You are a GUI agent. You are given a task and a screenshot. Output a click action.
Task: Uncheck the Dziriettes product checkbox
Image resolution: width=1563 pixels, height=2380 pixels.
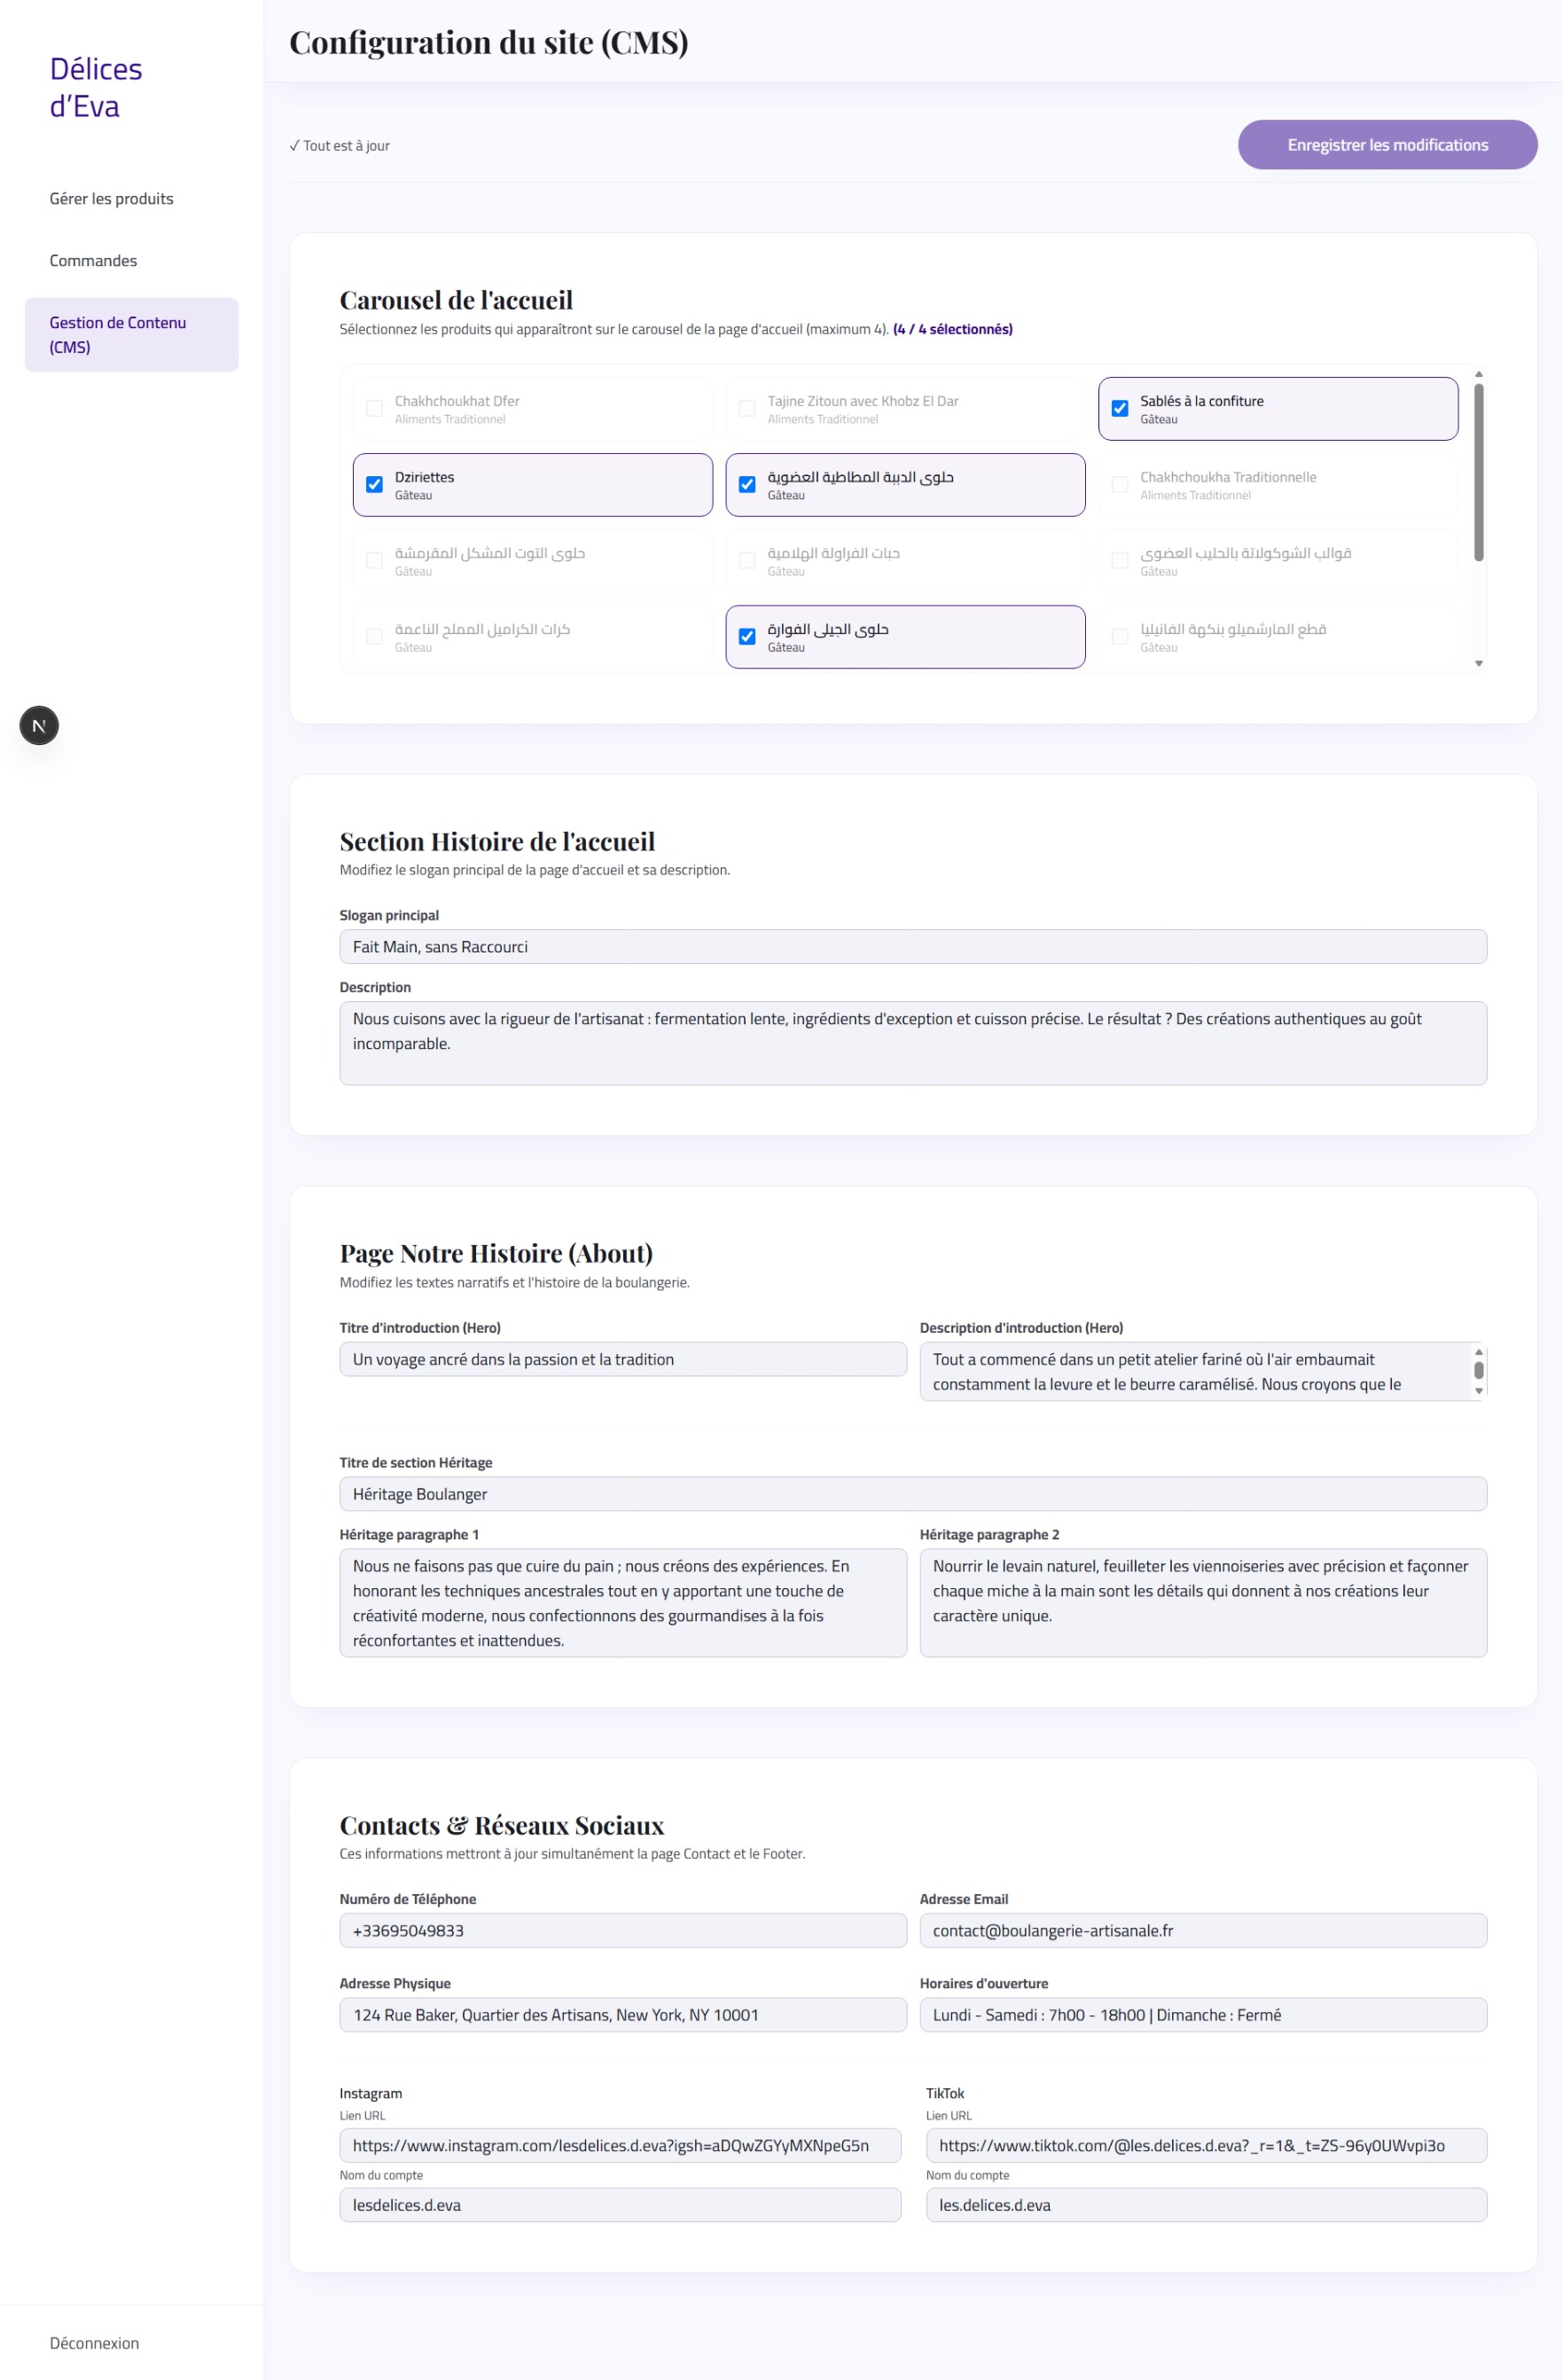point(374,484)
